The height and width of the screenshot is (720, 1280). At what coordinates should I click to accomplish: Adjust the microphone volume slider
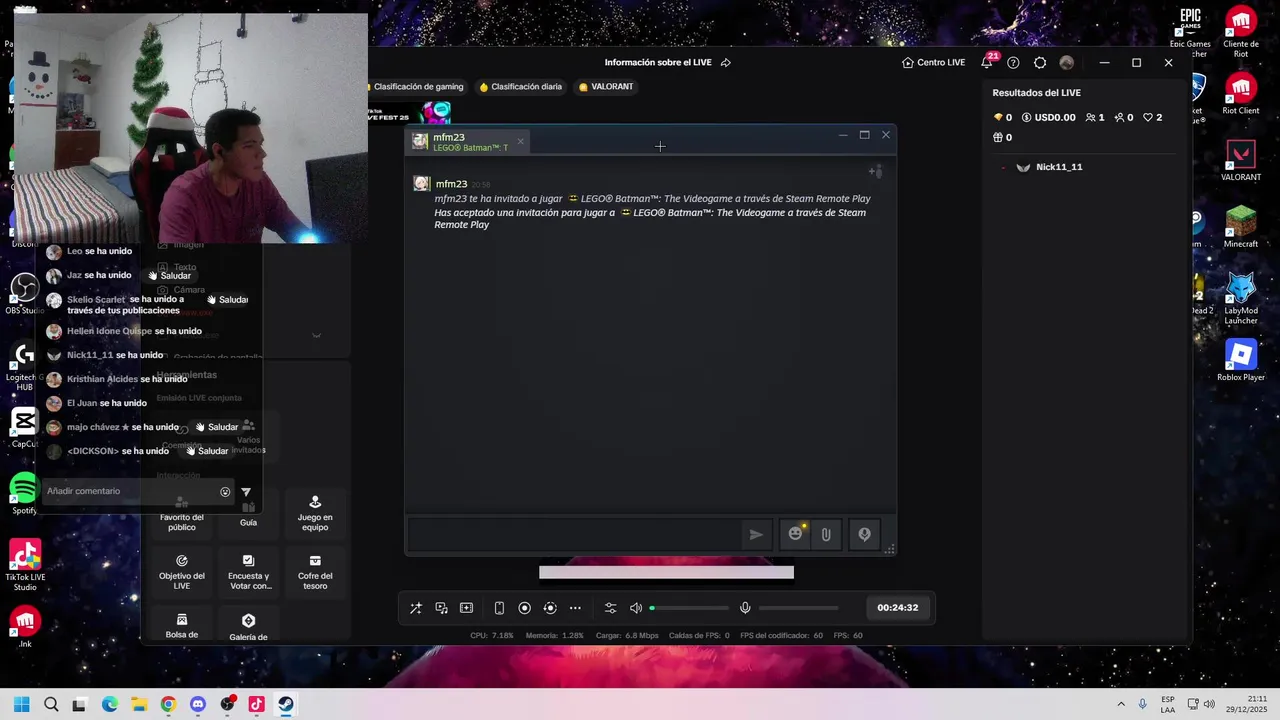click(x=798, y=608)
